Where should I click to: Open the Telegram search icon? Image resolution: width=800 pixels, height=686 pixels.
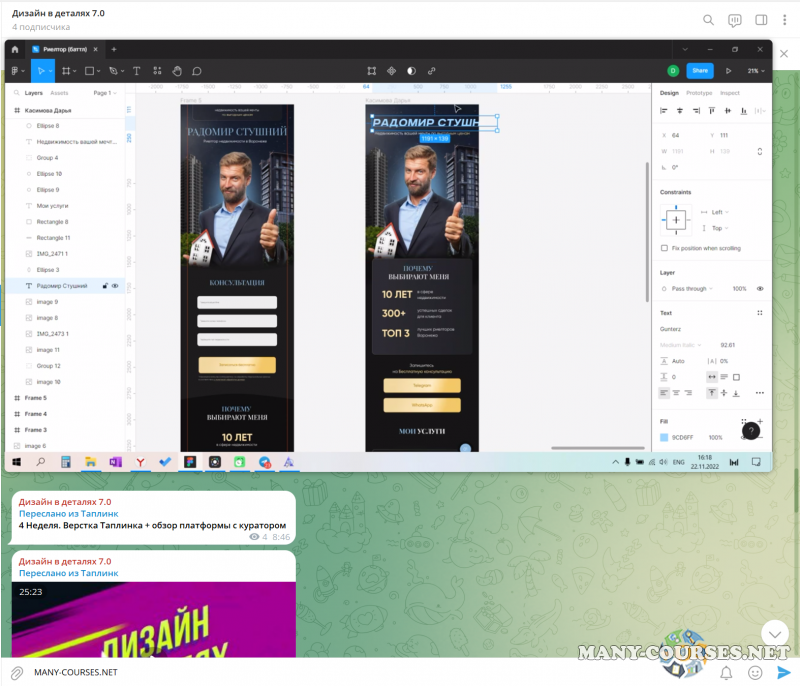709,20
